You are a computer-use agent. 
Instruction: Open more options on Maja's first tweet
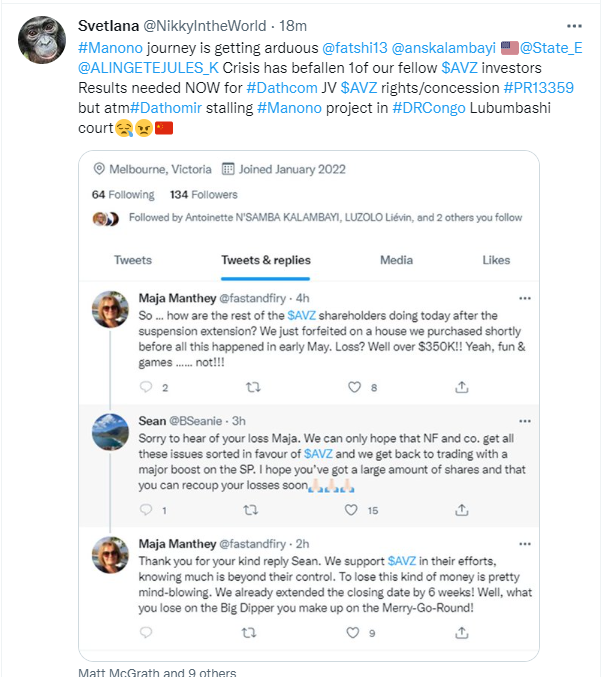click(x=524, y=298)
